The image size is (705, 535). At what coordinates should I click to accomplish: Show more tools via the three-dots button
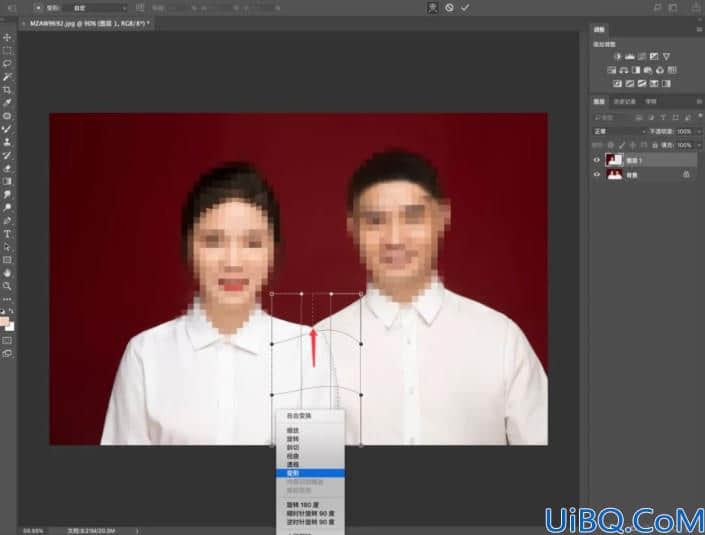[x=7, y=299]
